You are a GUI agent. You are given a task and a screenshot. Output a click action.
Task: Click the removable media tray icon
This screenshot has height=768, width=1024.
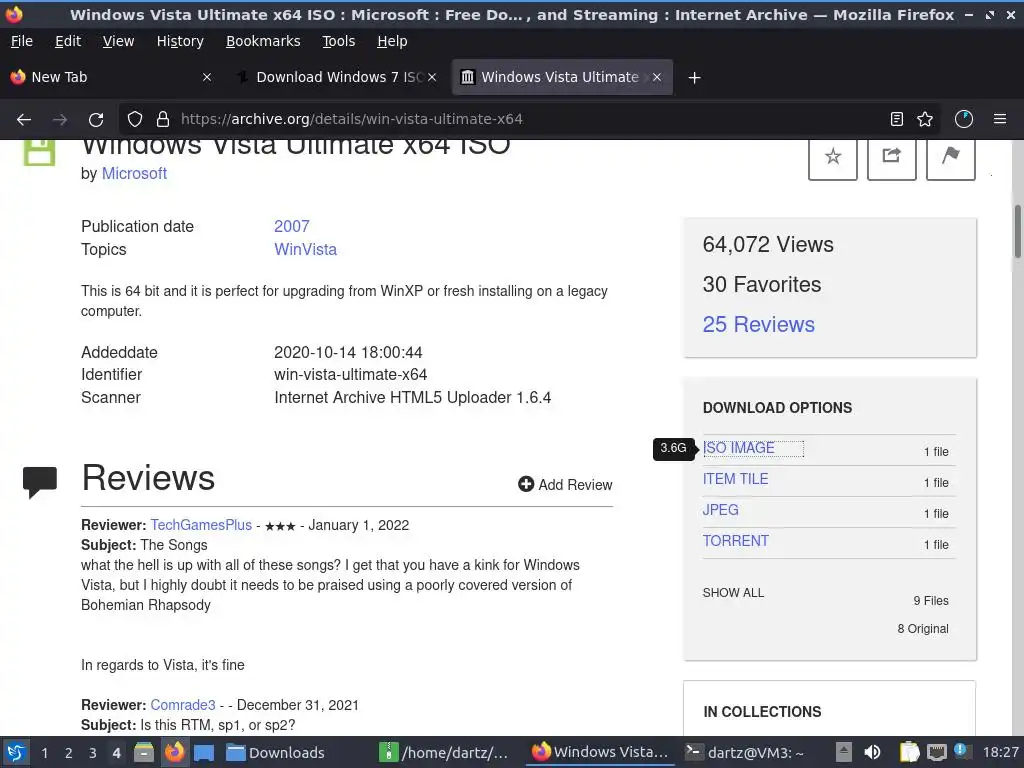pyautogui.click(x=844, y=752)
